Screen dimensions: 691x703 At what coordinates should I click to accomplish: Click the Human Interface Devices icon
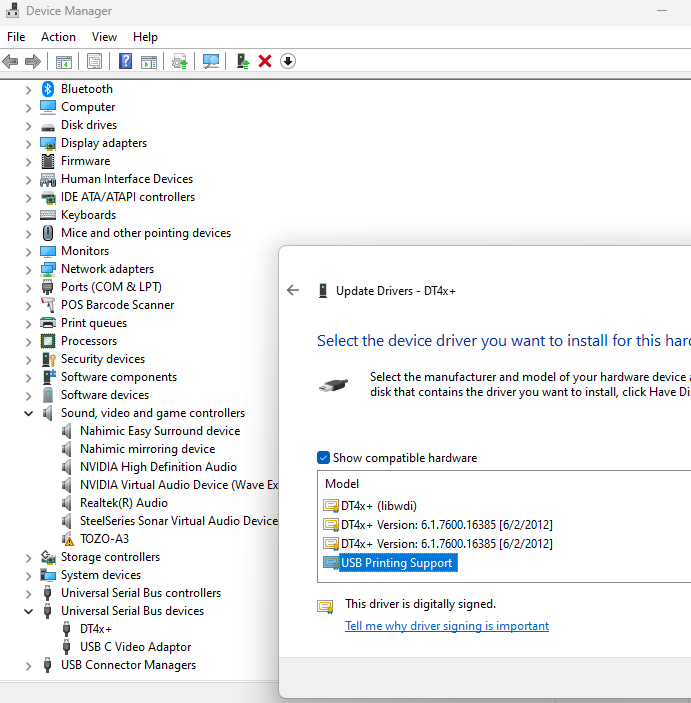(48, 179)
